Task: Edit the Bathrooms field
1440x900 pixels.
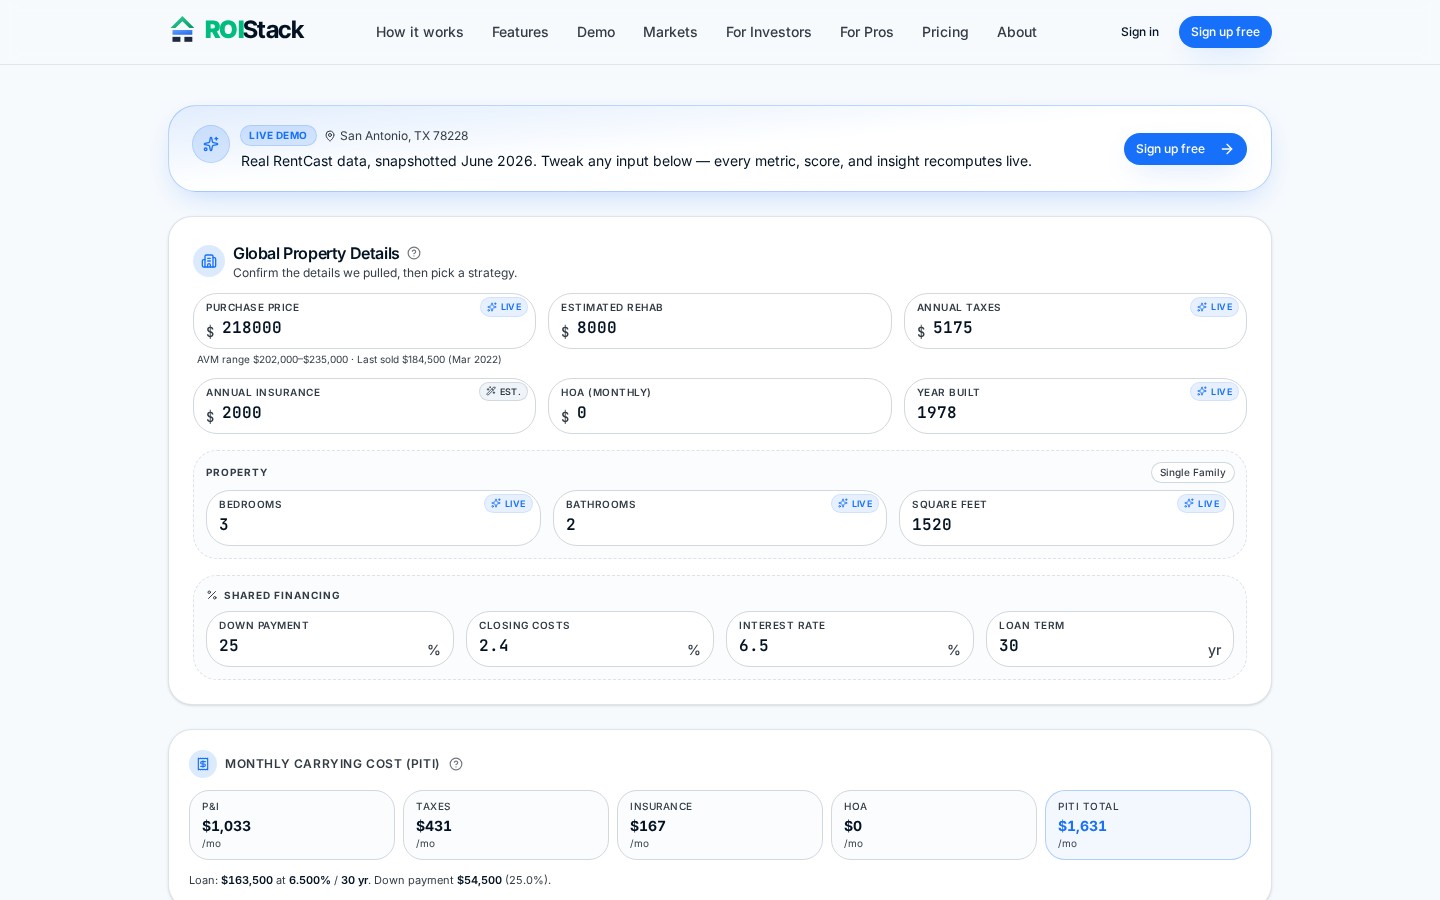Action: [720, 518]
